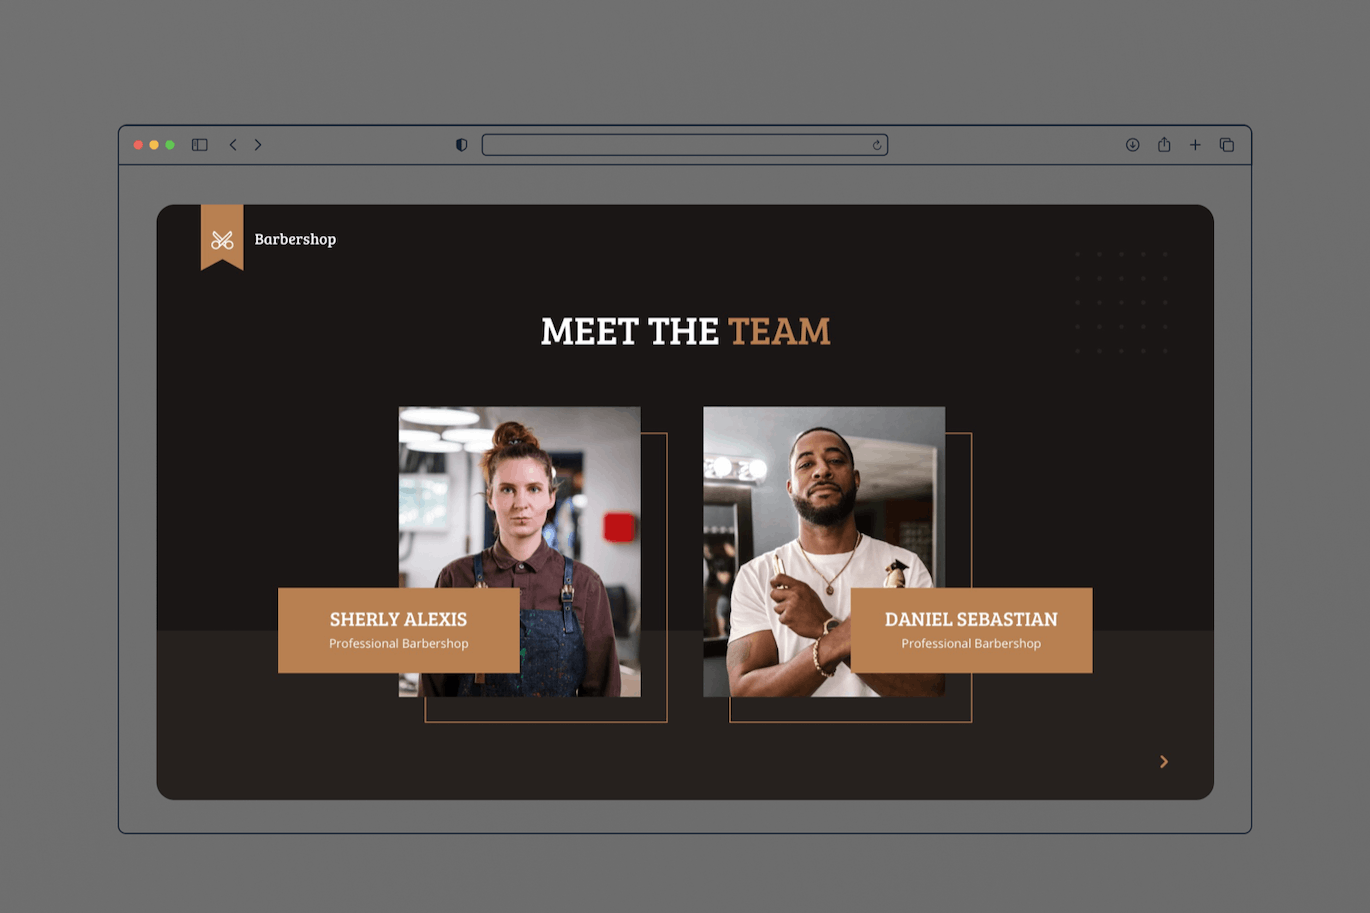Go forward using the right arrow
Image resolution: width=1370 pixels, height=913 pixels.
(258, 145)
